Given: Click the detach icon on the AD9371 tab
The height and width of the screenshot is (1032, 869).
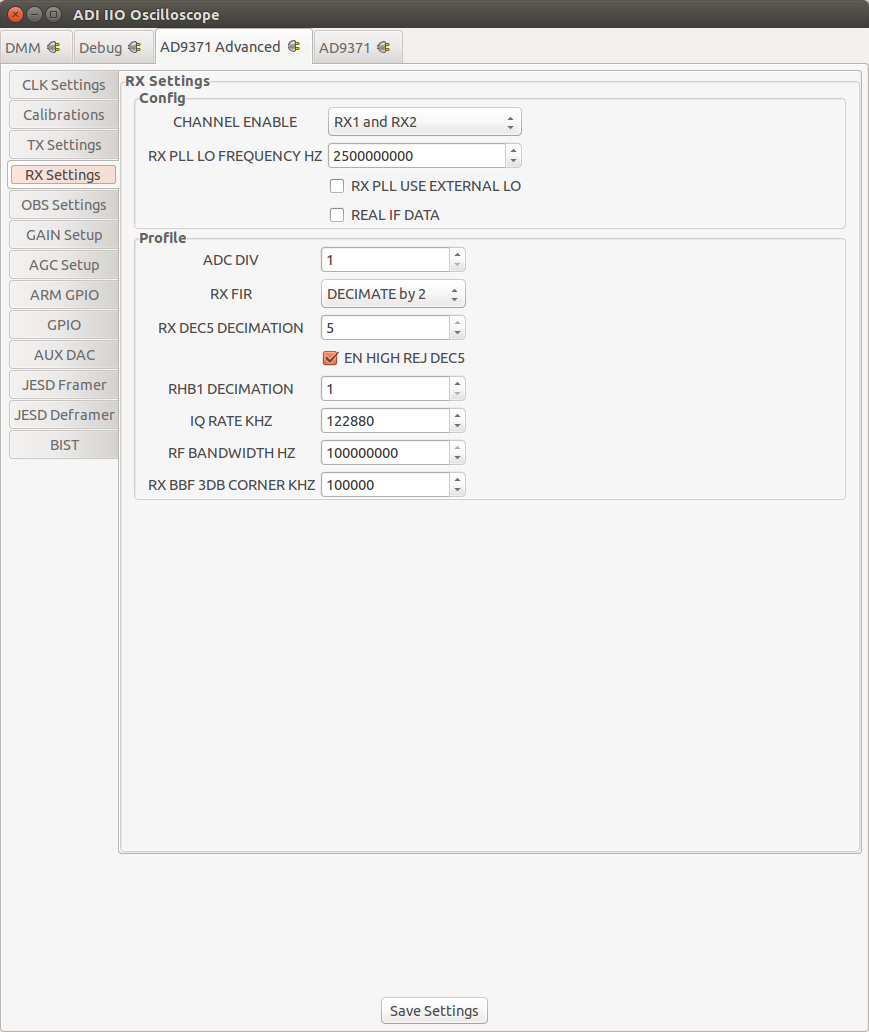Looking at the screenshot, I should click(x=384, y=46).
